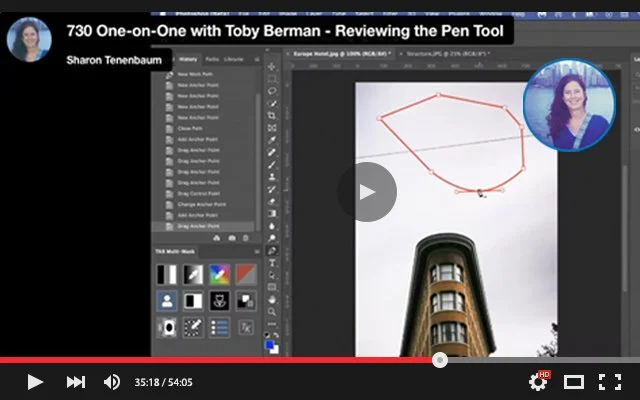Switch to the Libraries panel tab

[x=233, y=59]
